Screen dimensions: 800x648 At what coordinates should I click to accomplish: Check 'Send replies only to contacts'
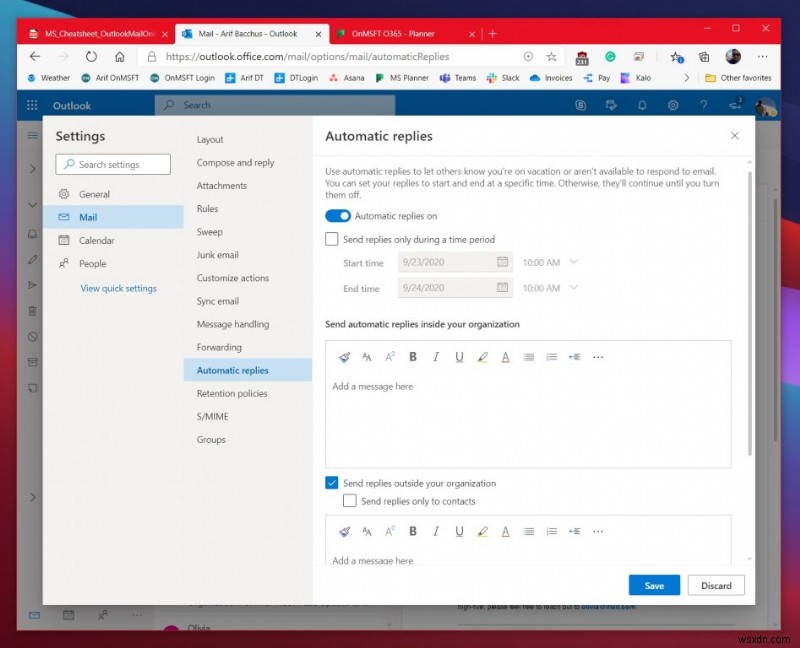click(350, 501)
